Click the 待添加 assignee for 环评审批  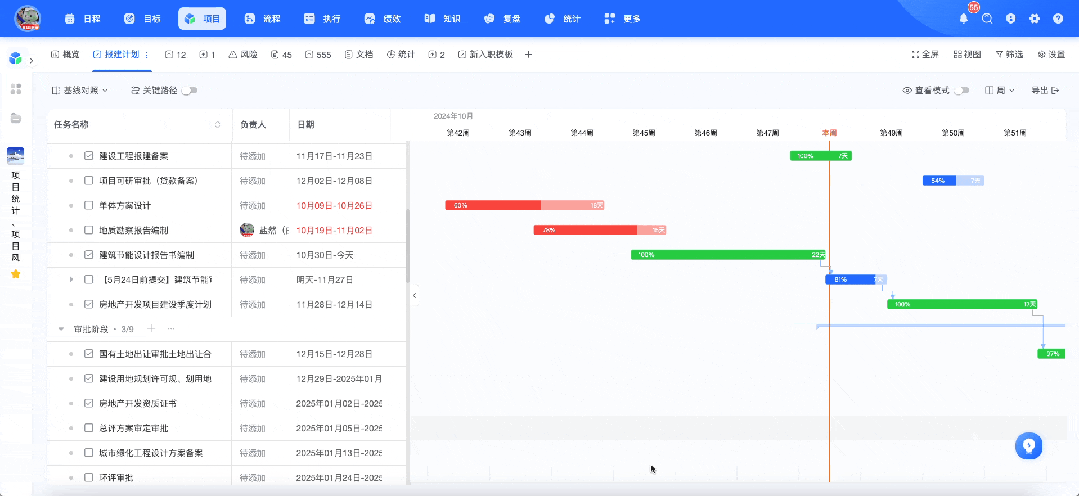click(253, 477)
